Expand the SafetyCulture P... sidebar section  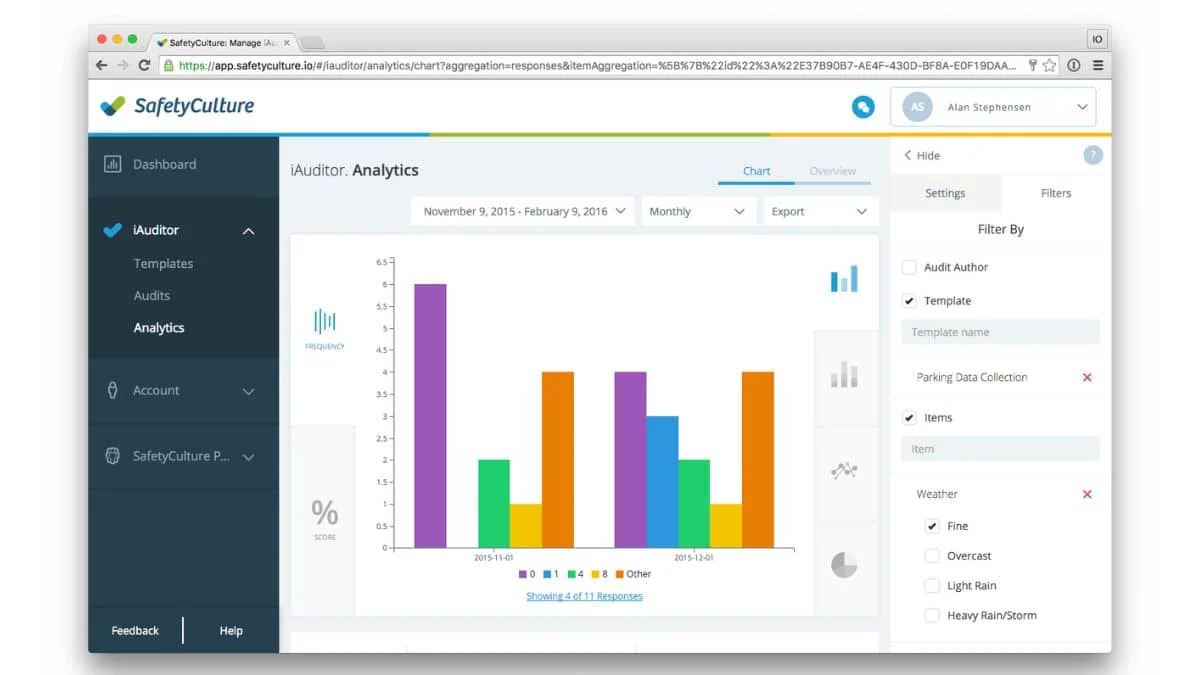pyautogui.click(x=249, y=457)
